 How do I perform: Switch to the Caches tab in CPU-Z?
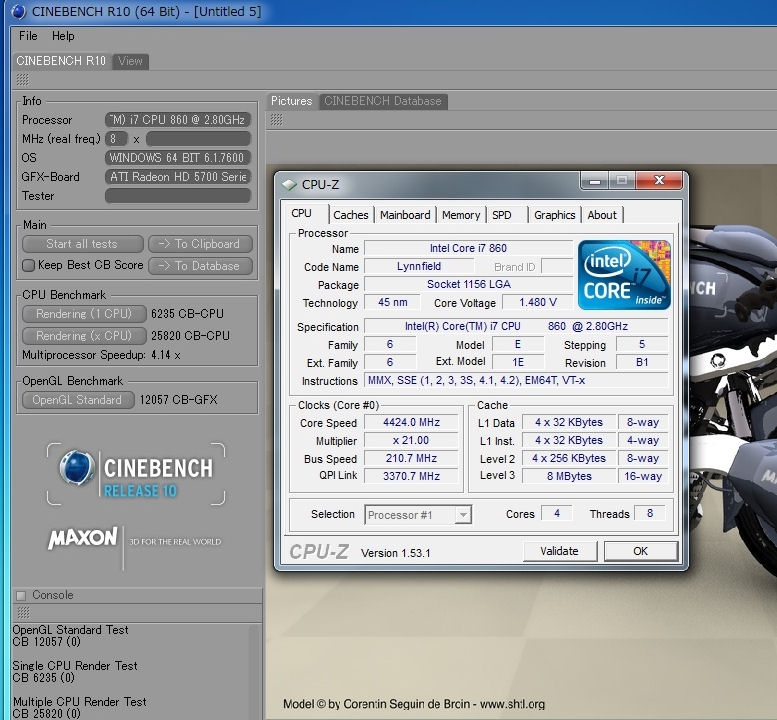point(351,215)
